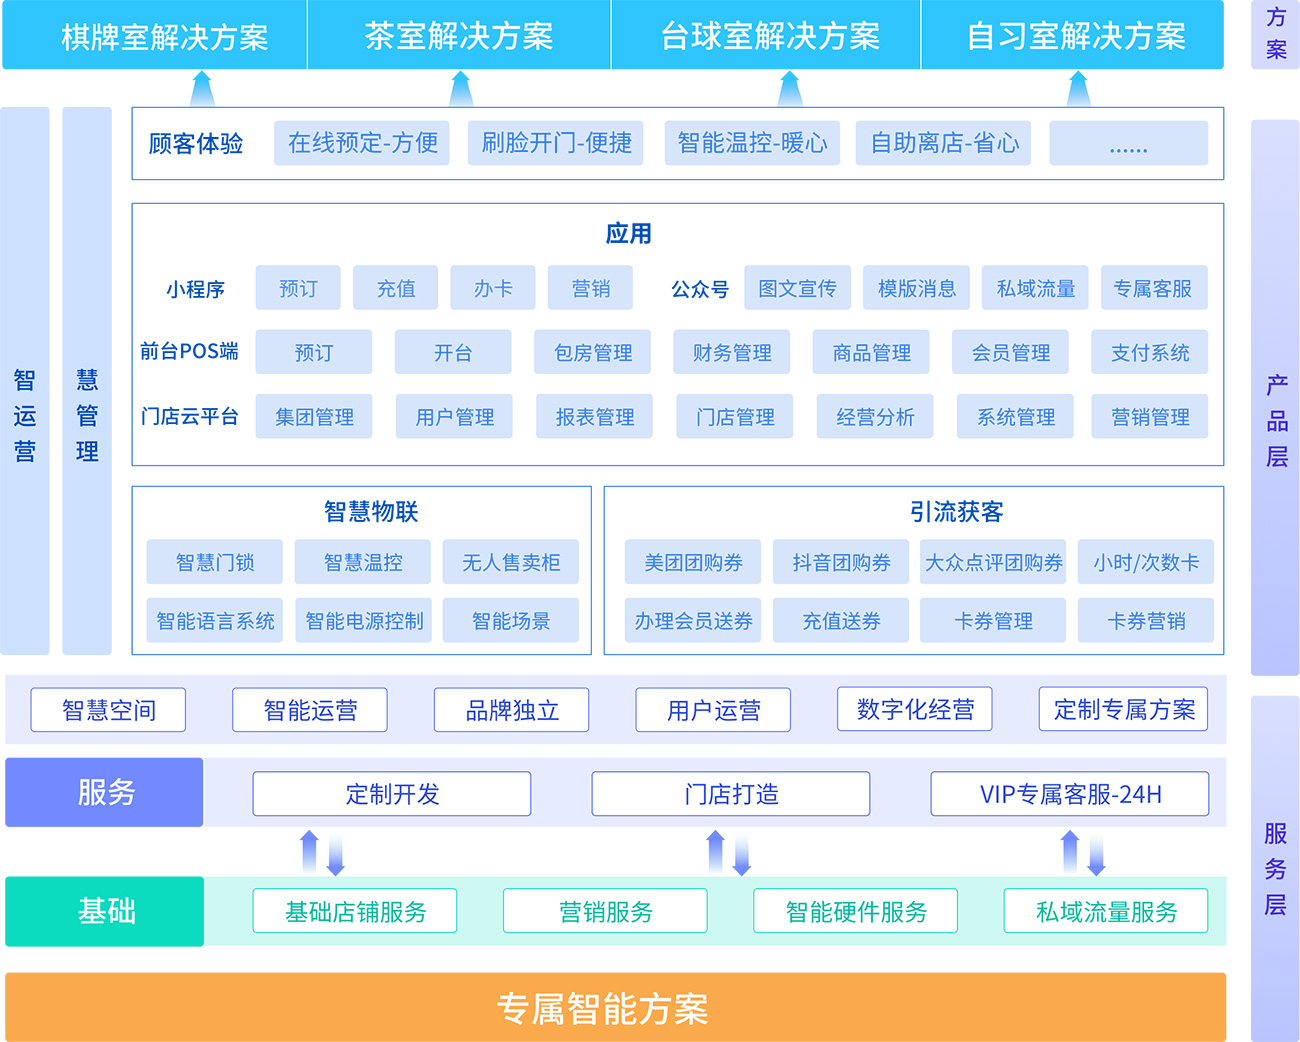Click the 开台 box in POS row
The width and height of the screenshot is (1300, 1042).
(x=453, y=352)
